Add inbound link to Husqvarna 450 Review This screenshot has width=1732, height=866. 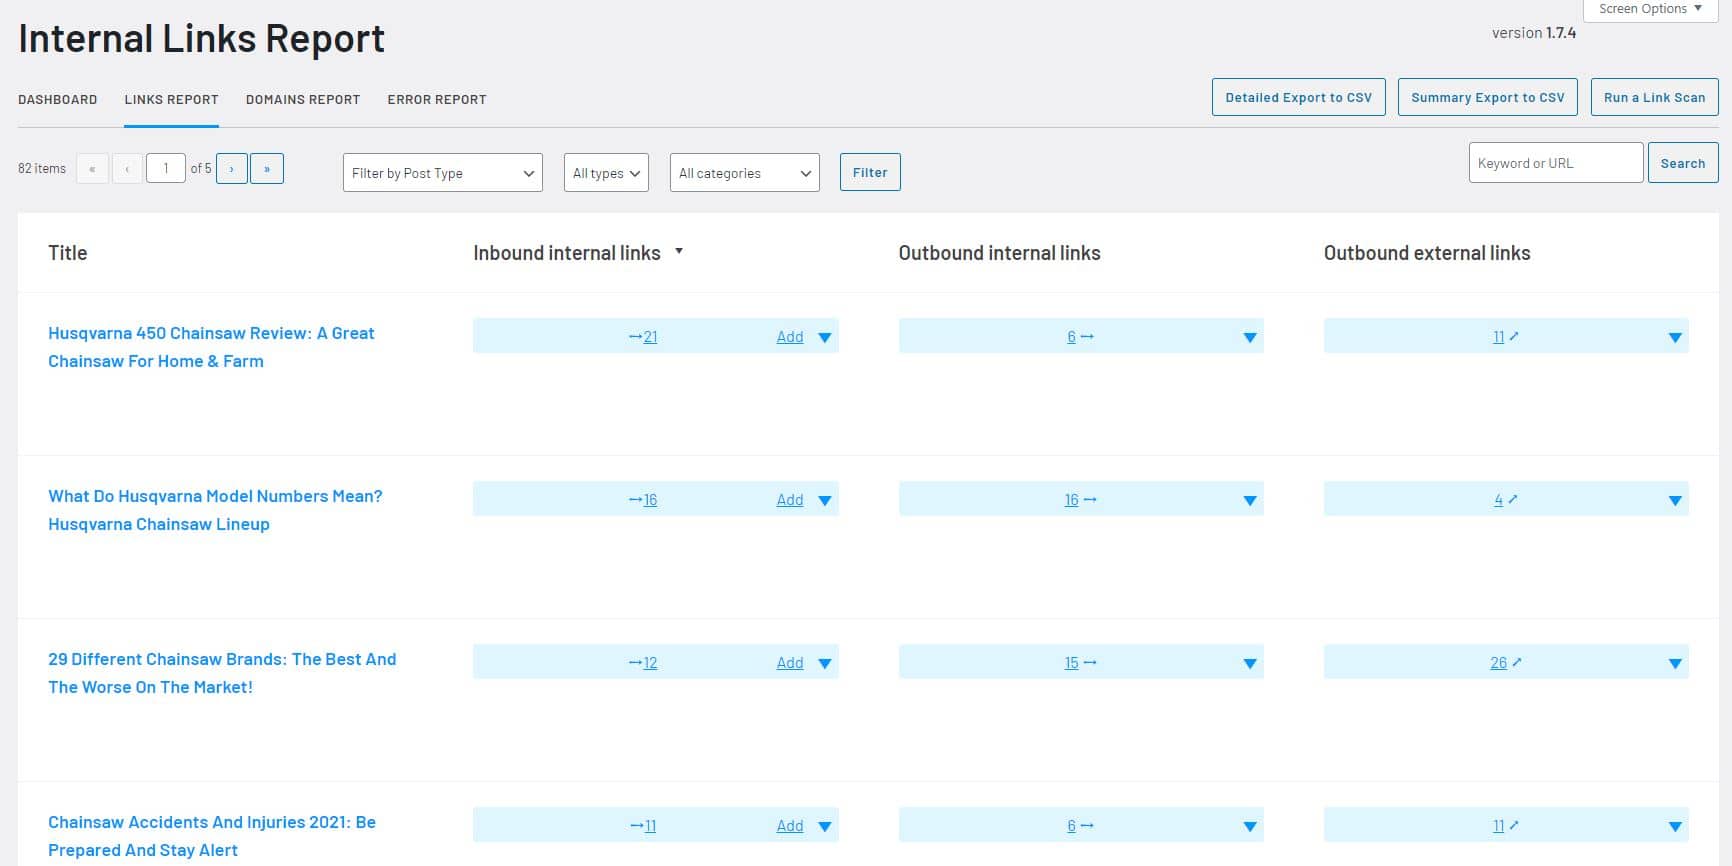pyautogui.click(x=790, y=337)
